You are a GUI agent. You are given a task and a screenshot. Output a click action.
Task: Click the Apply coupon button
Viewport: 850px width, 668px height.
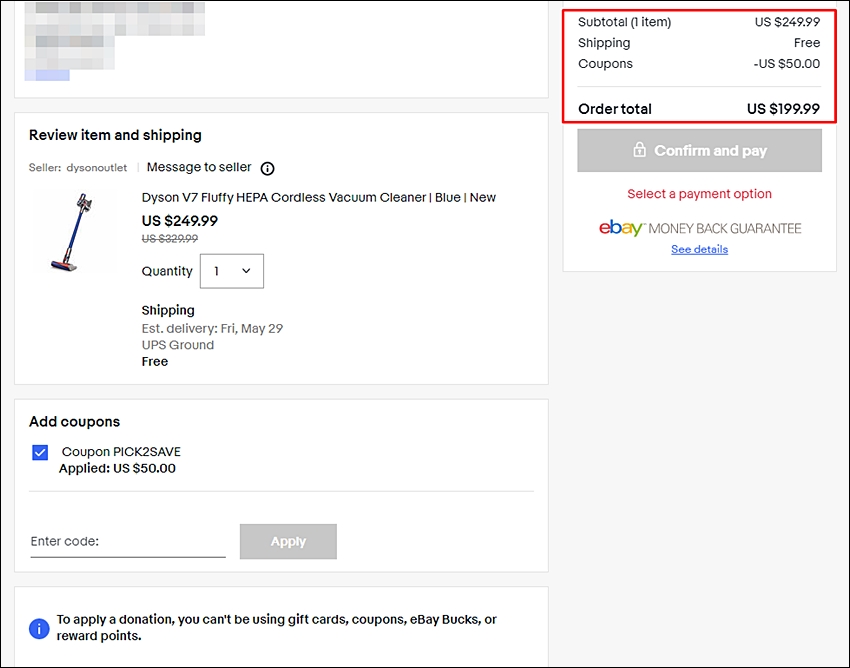click(x=288, y=541)
